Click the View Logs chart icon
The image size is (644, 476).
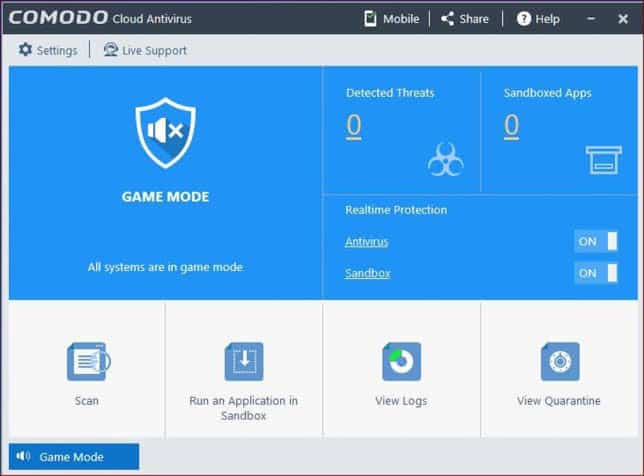click(402, 361)
